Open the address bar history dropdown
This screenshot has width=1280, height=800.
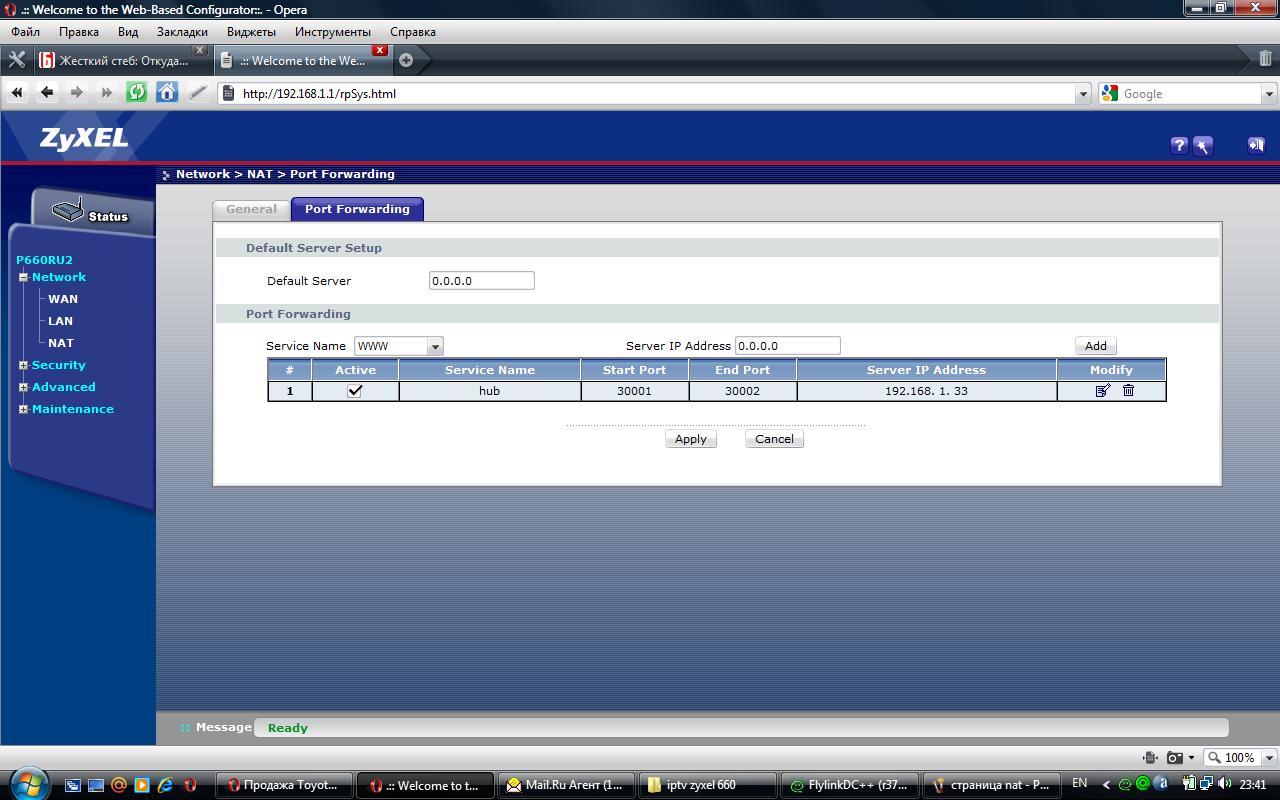(x=1083, y=94)
